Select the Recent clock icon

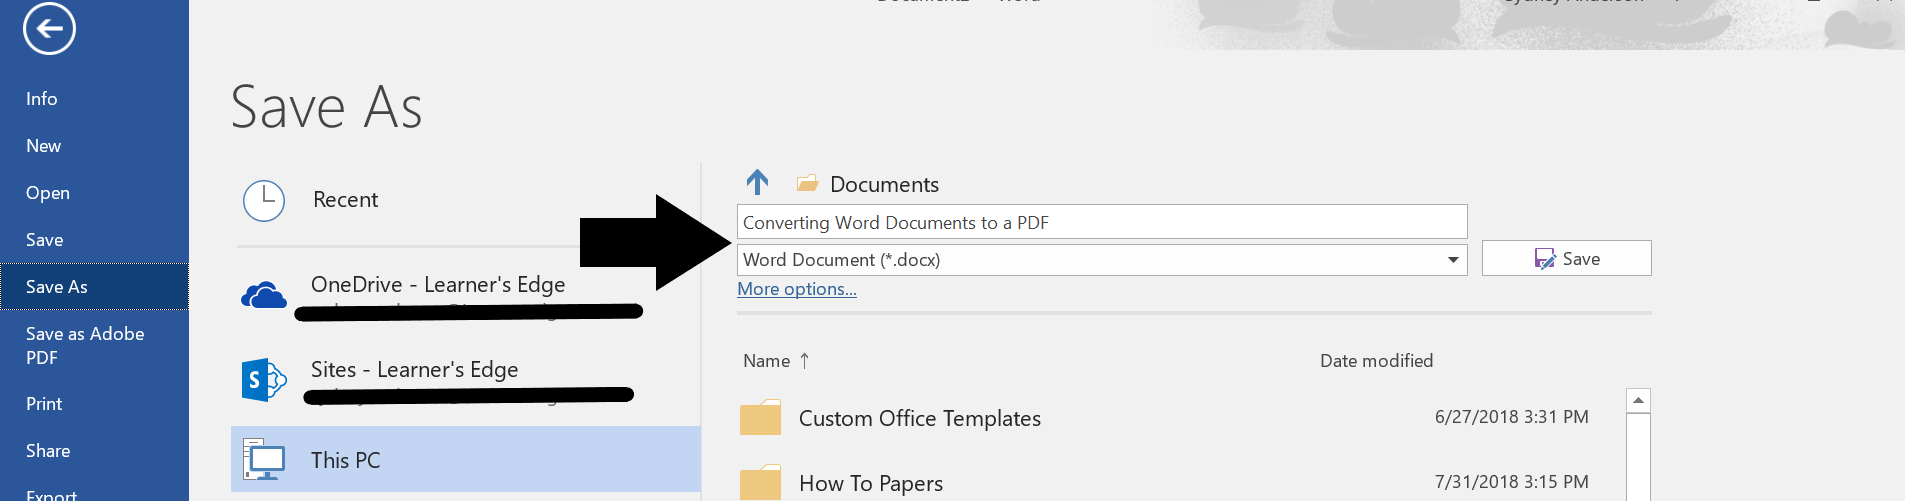point(264,201)
